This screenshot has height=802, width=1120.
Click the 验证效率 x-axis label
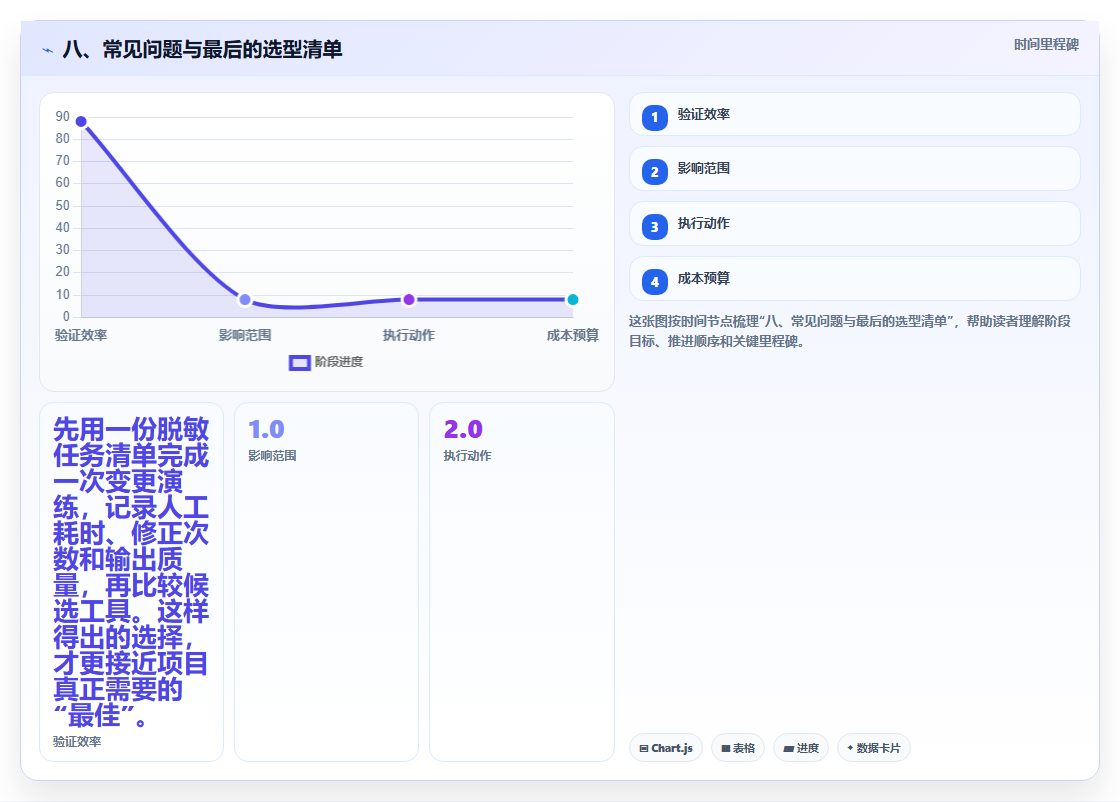coord(81,335)
